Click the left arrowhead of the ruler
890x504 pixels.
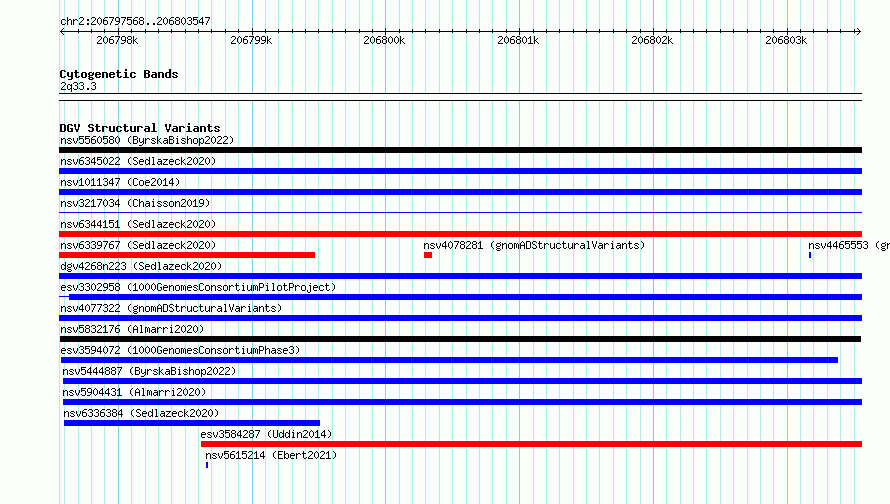point(62,31)
